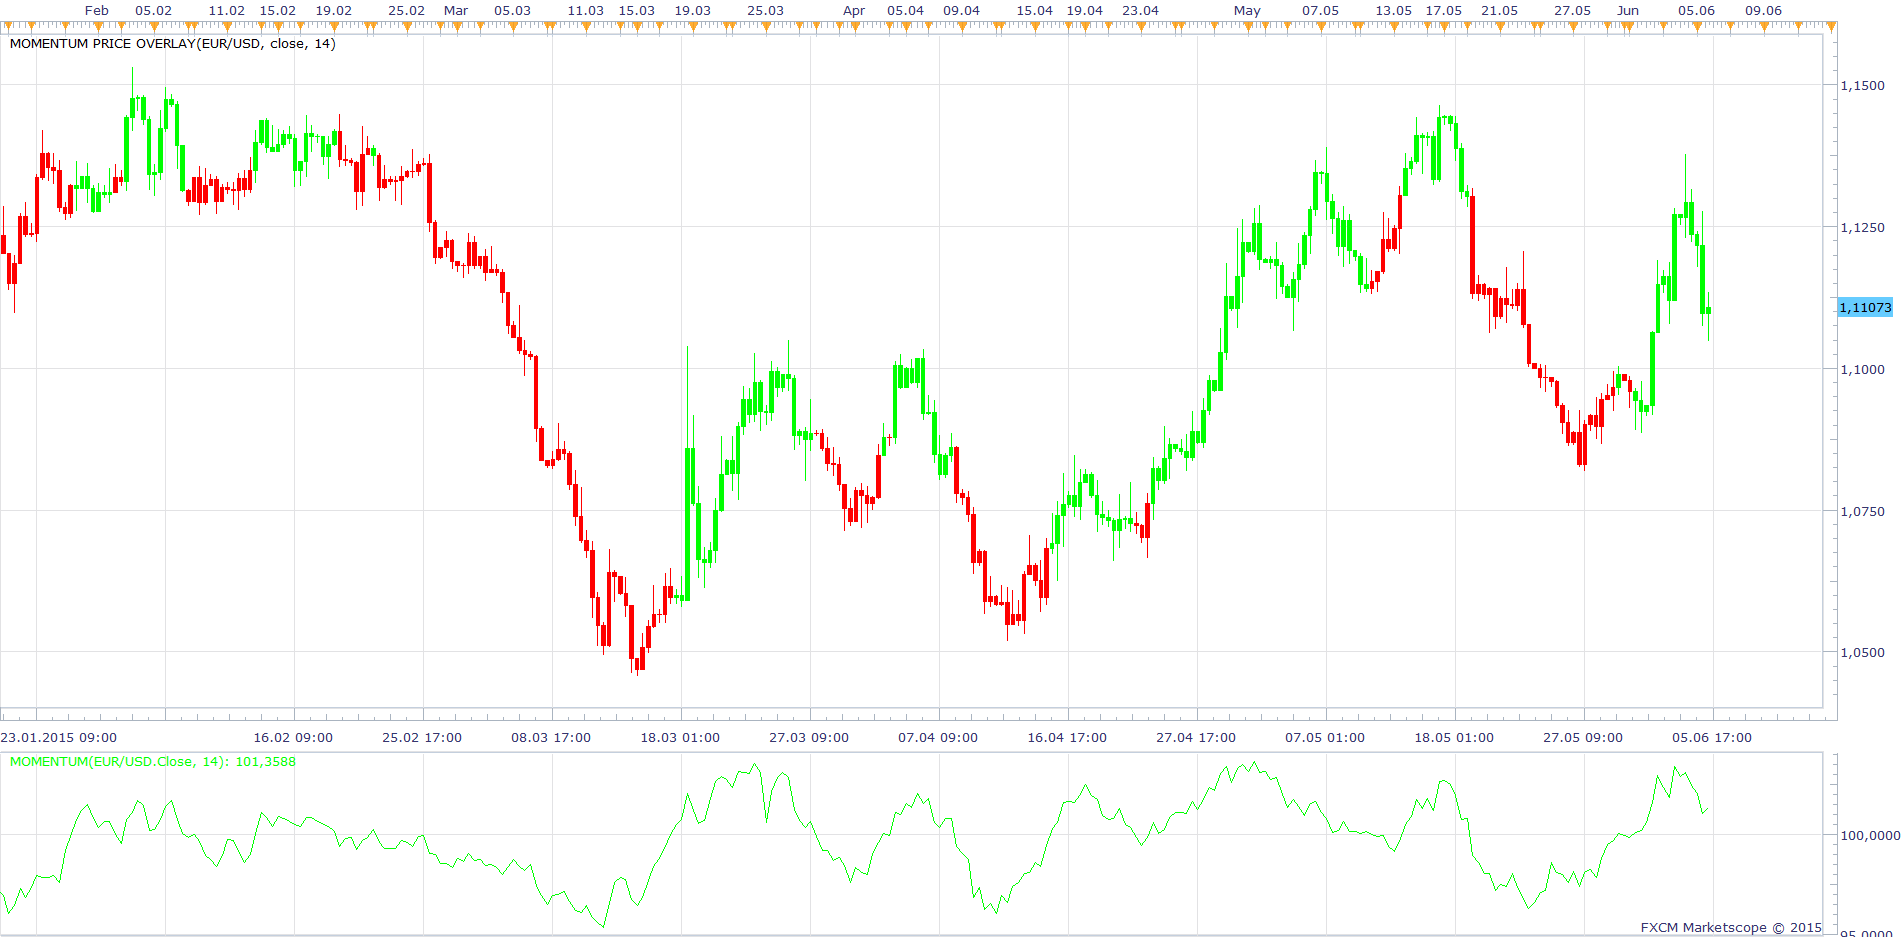The height and width of the screenshot is (937, 1903).
Task: Click the 05.02 label on top ruler
Action: (x=154, y=11)
